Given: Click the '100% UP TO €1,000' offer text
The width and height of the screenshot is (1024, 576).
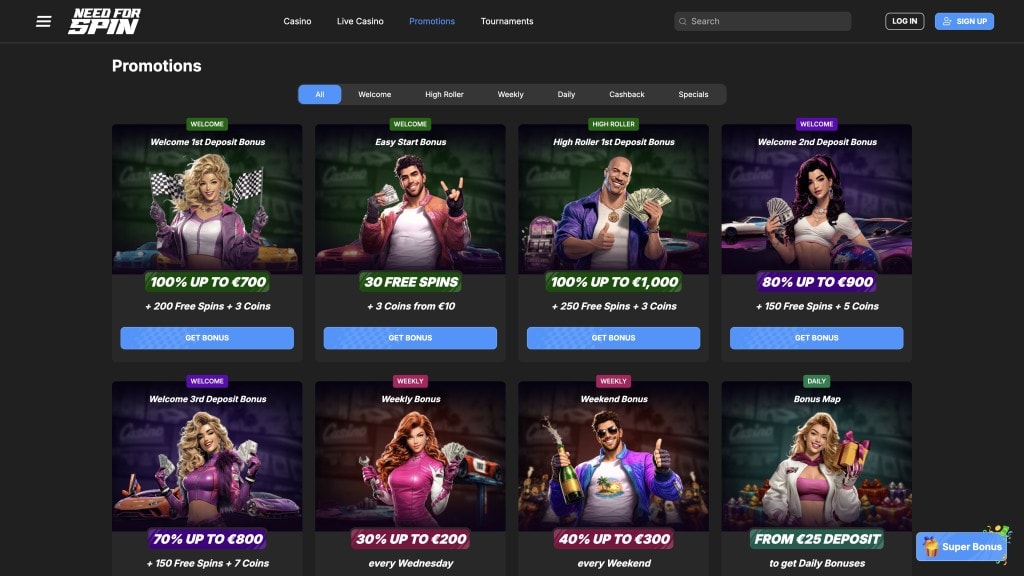Looking at the screenshot, I should pos(614,282).
